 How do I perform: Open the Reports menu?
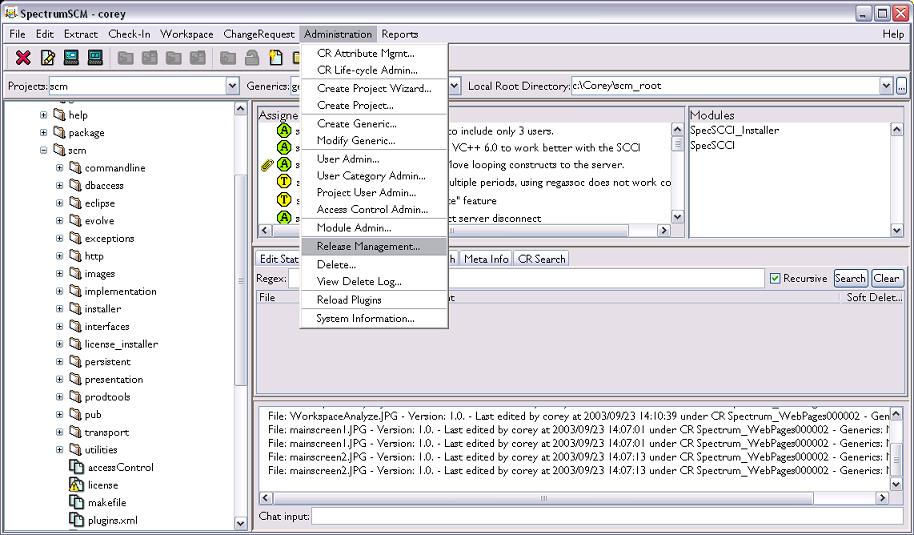[x=400, y=34]
